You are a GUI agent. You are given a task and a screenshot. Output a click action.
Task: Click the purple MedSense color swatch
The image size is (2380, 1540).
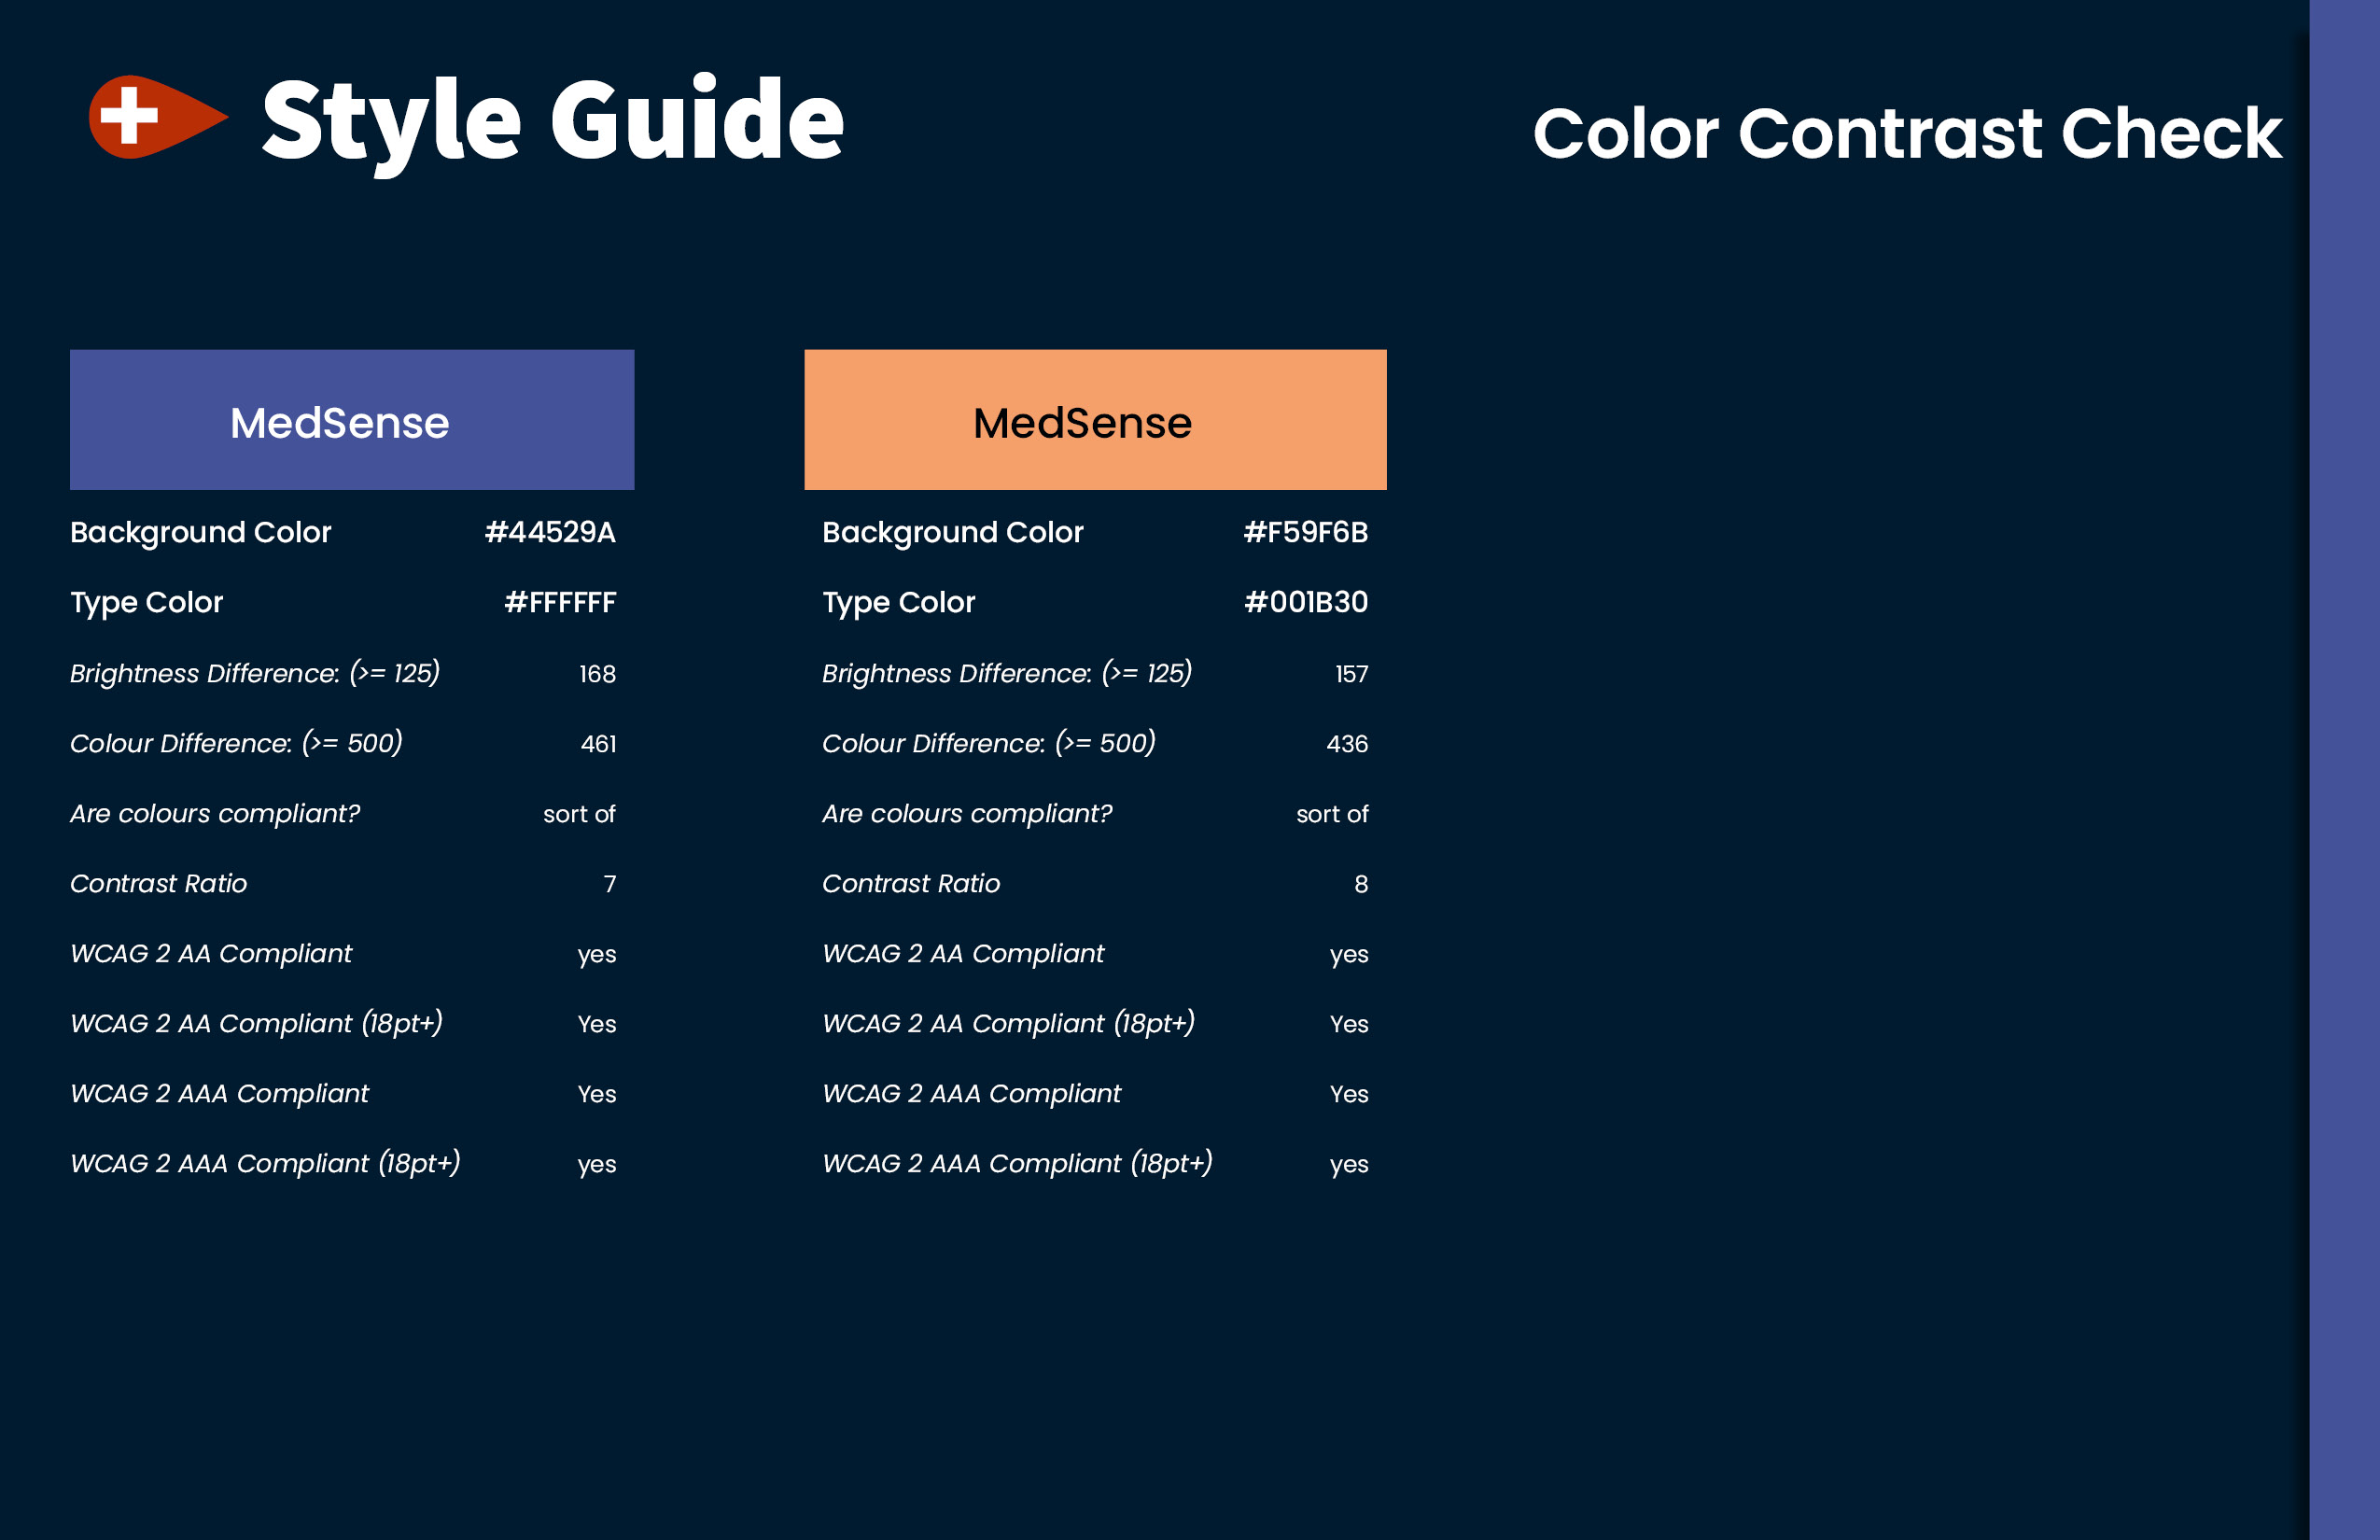[352, 420]
